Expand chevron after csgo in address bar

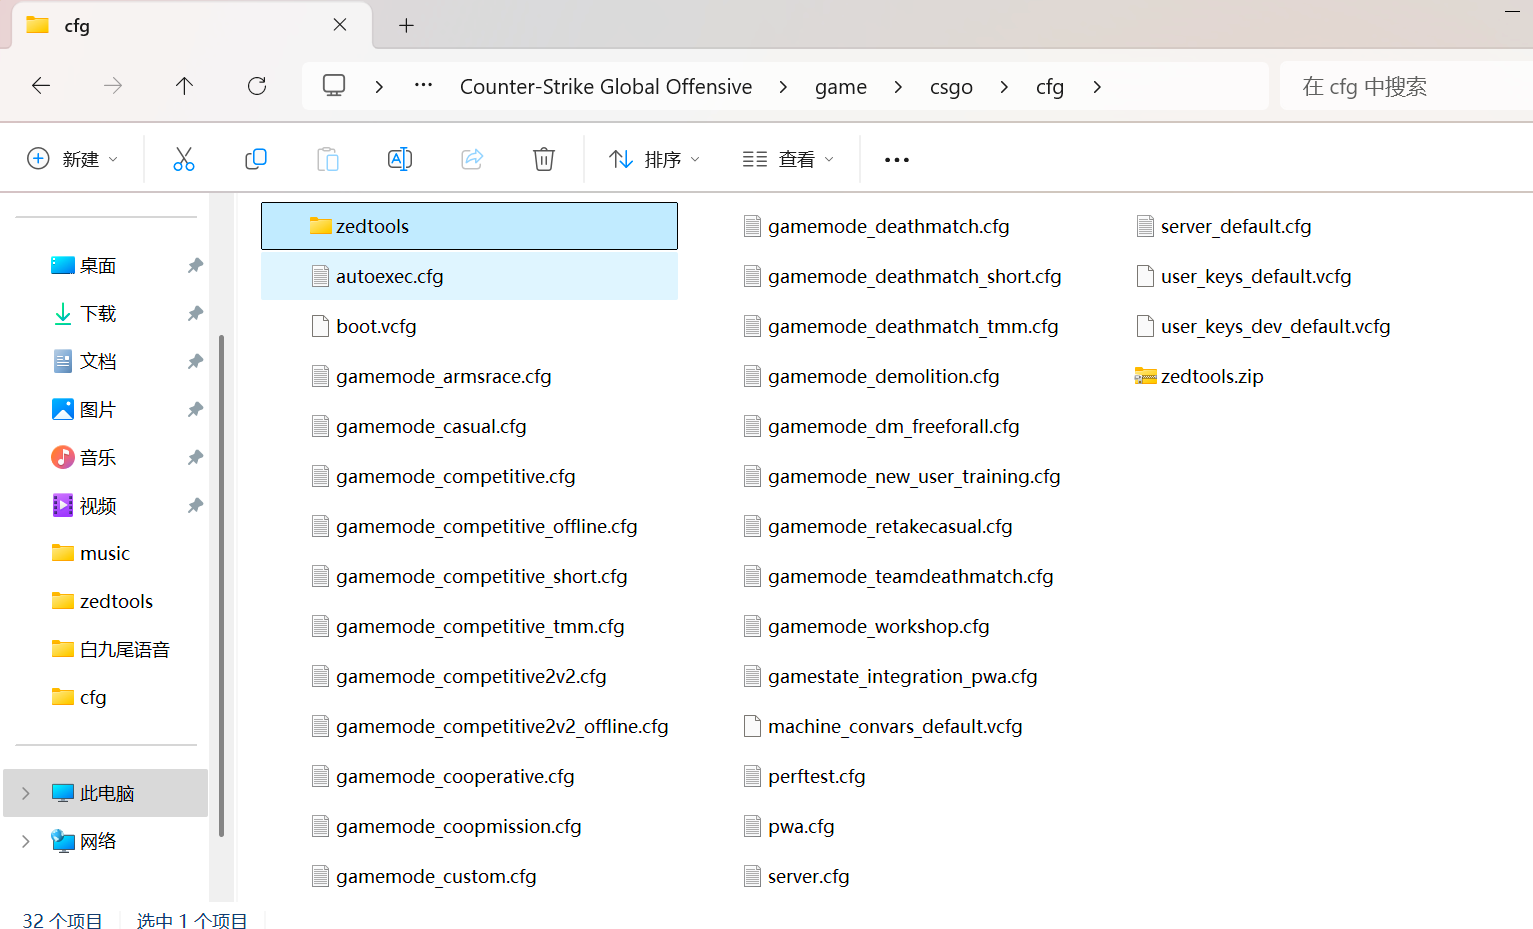pyautogui.click(x=1004, y=87)
